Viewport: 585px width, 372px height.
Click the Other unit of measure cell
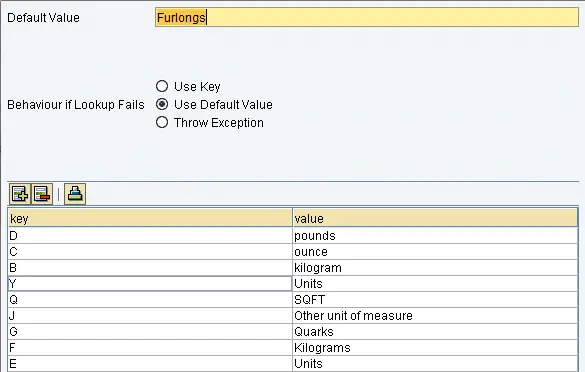tap(435, 316)
